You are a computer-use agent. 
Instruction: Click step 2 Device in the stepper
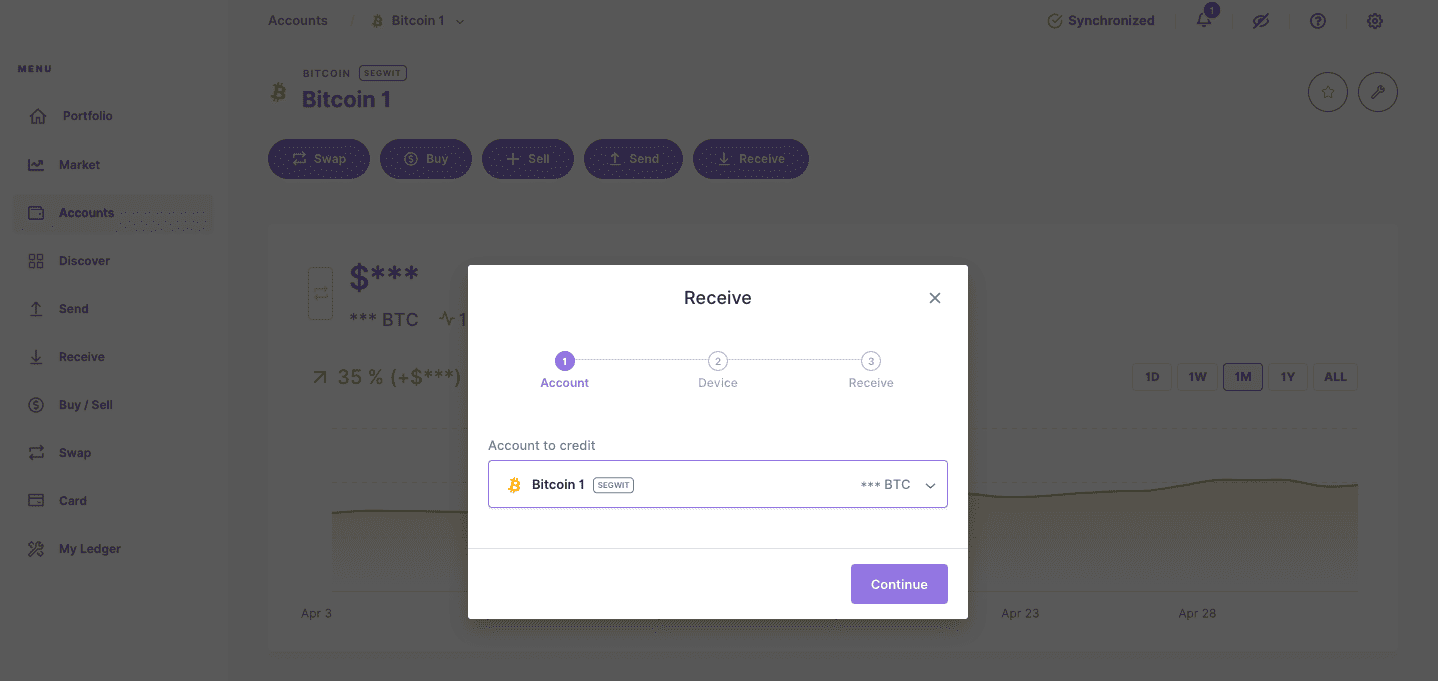[x=717, y=362]
